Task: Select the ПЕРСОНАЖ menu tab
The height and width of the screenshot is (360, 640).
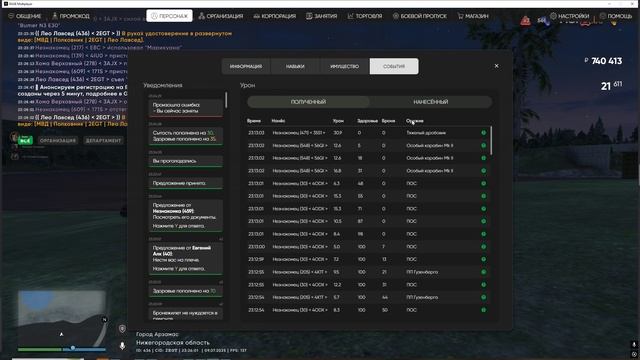Action: (x=169, y=16)
